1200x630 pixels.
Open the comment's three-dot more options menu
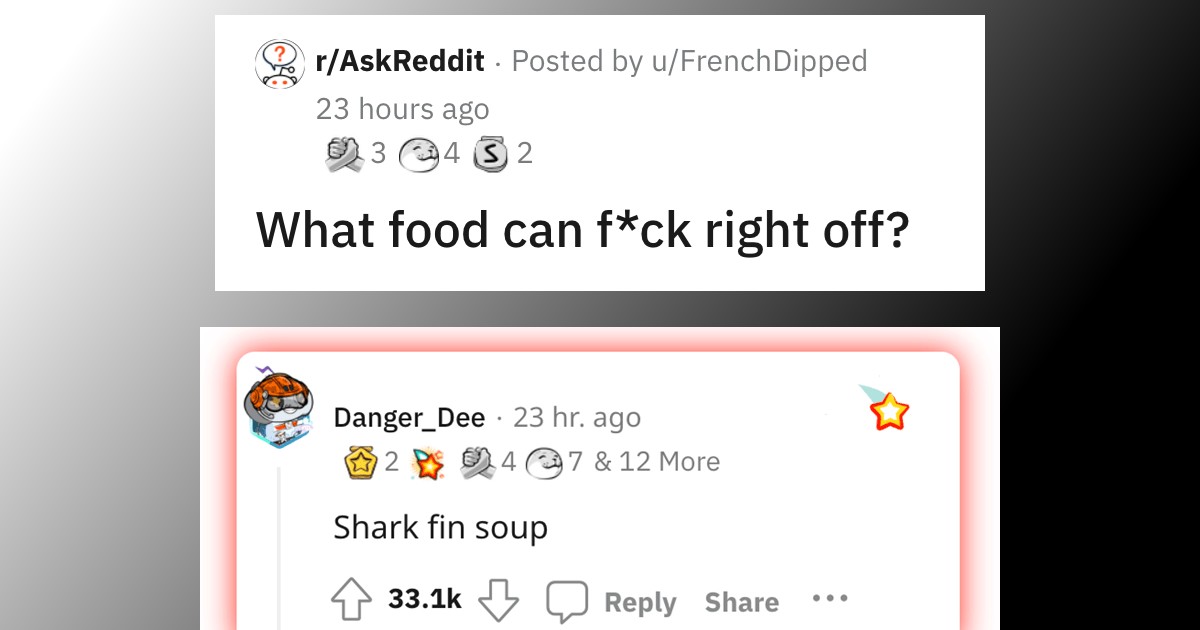pyautogui.click(x=830, y=598)
